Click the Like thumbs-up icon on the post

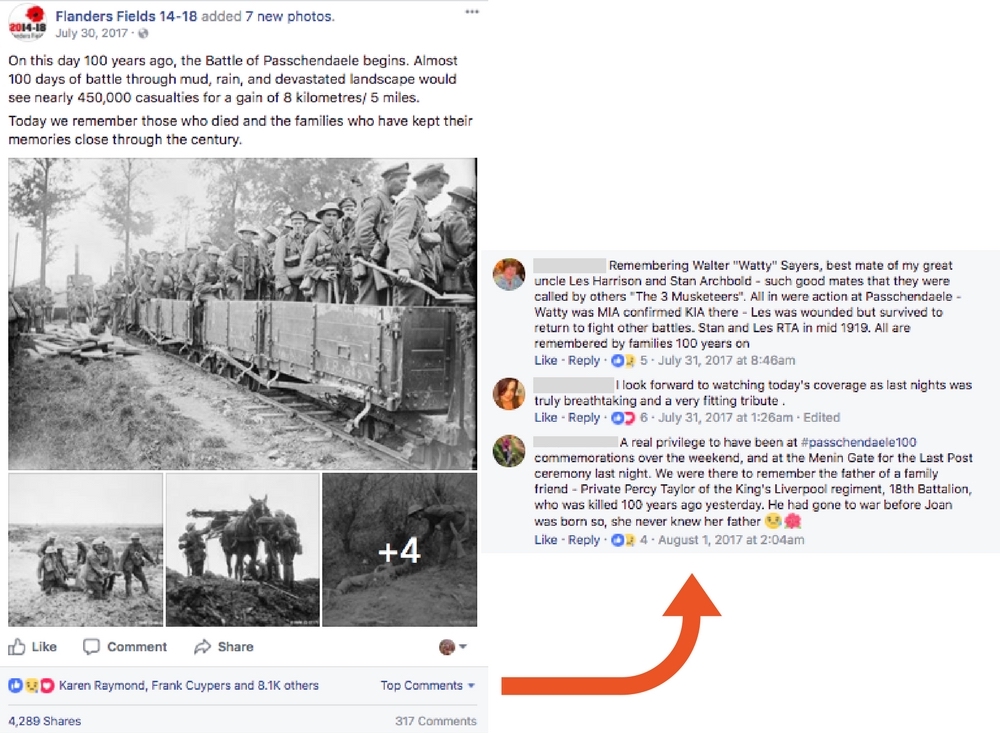coord(17,647)
